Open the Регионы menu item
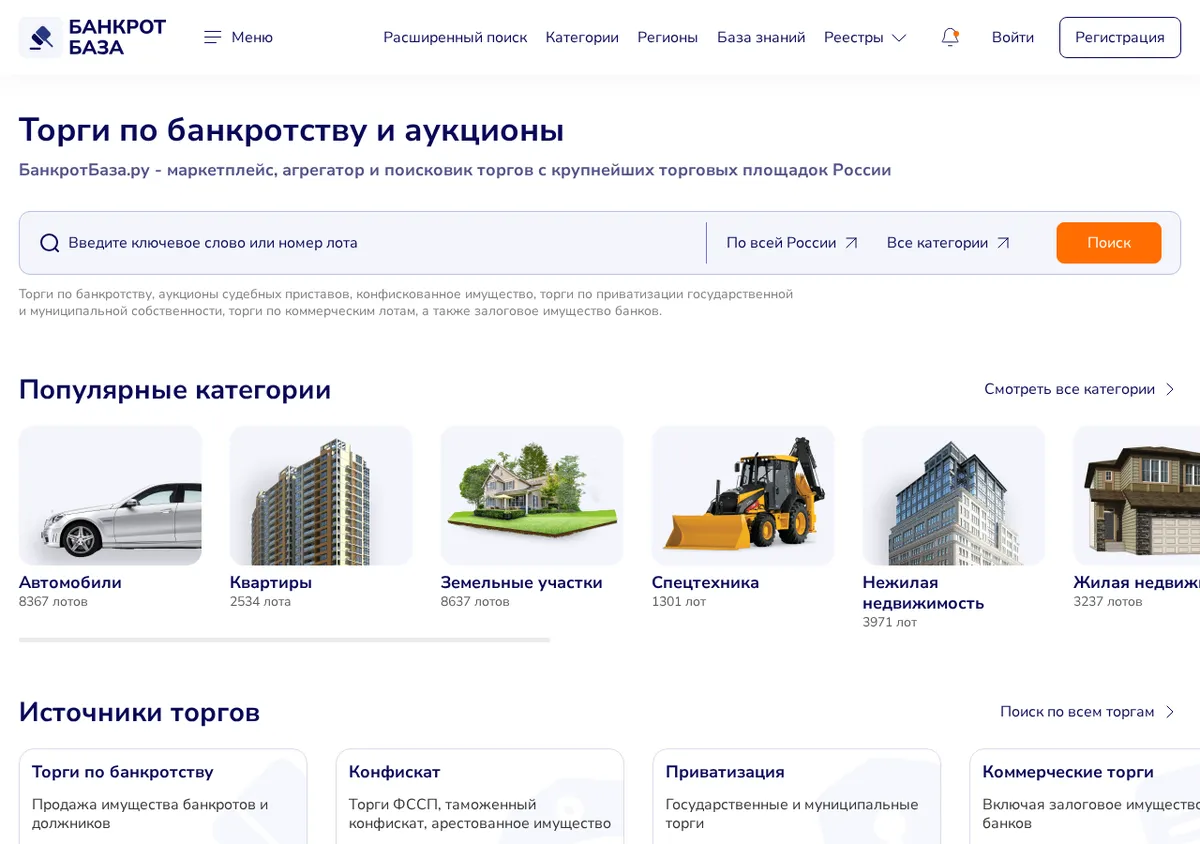The height and width of the screenshot is (844, 1200). click(668, 37)
